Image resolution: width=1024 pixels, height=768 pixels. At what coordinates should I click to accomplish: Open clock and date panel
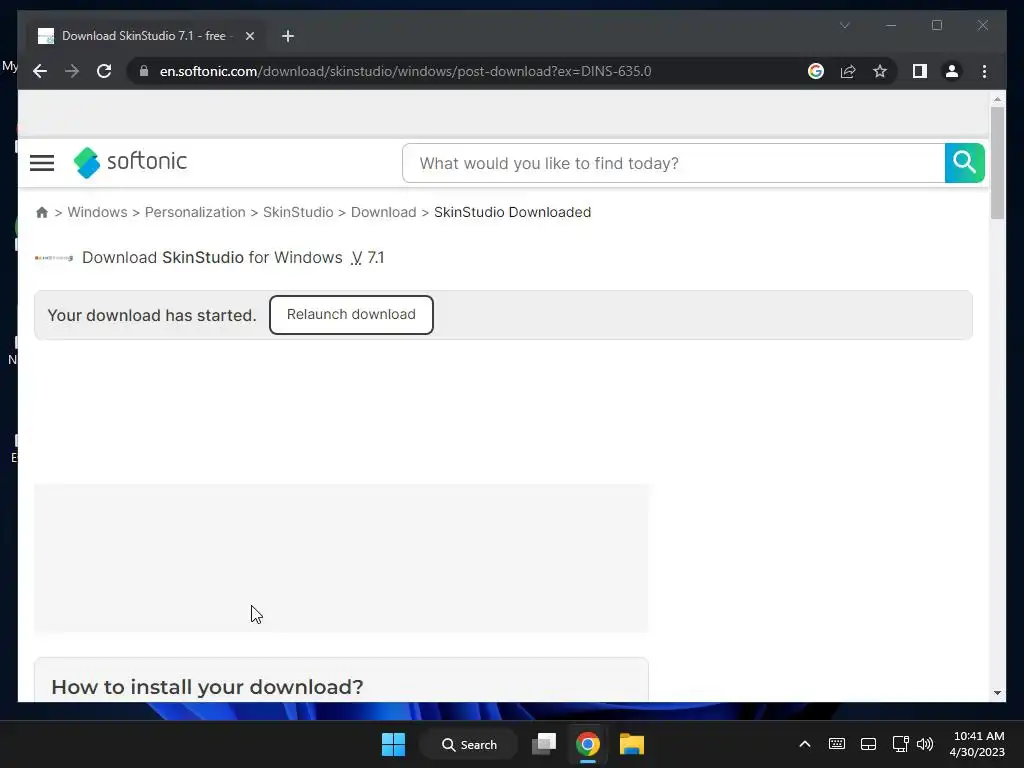coord(977,744)
